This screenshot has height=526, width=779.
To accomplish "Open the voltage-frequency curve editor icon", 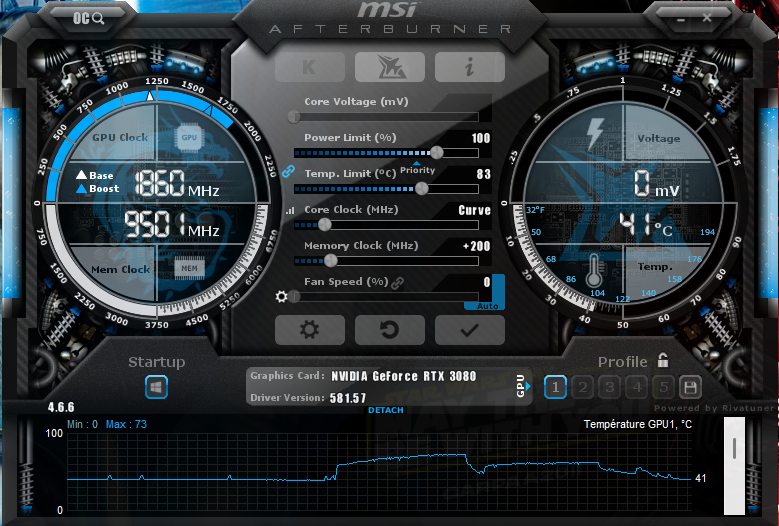I will [x=290, y=211].
